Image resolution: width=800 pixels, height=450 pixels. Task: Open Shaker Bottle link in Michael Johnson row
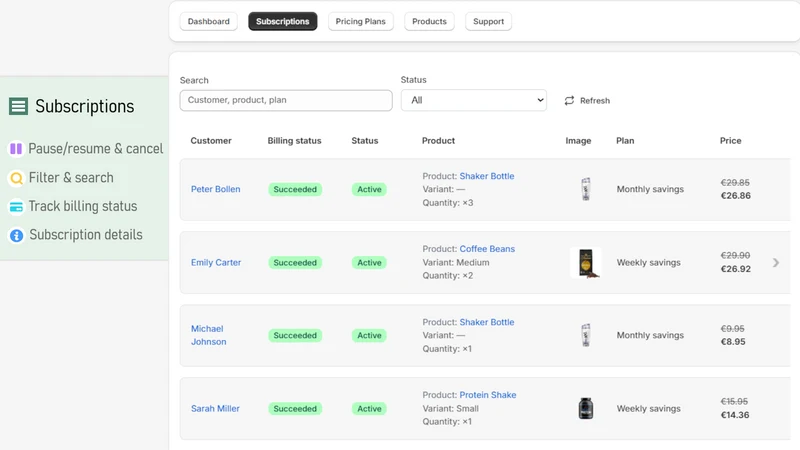tap(487, 322)
